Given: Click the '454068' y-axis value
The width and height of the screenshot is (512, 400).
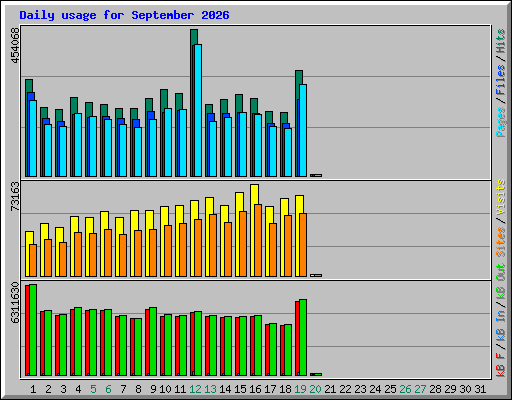Looking at the screenshot, I should click(15, 45).
